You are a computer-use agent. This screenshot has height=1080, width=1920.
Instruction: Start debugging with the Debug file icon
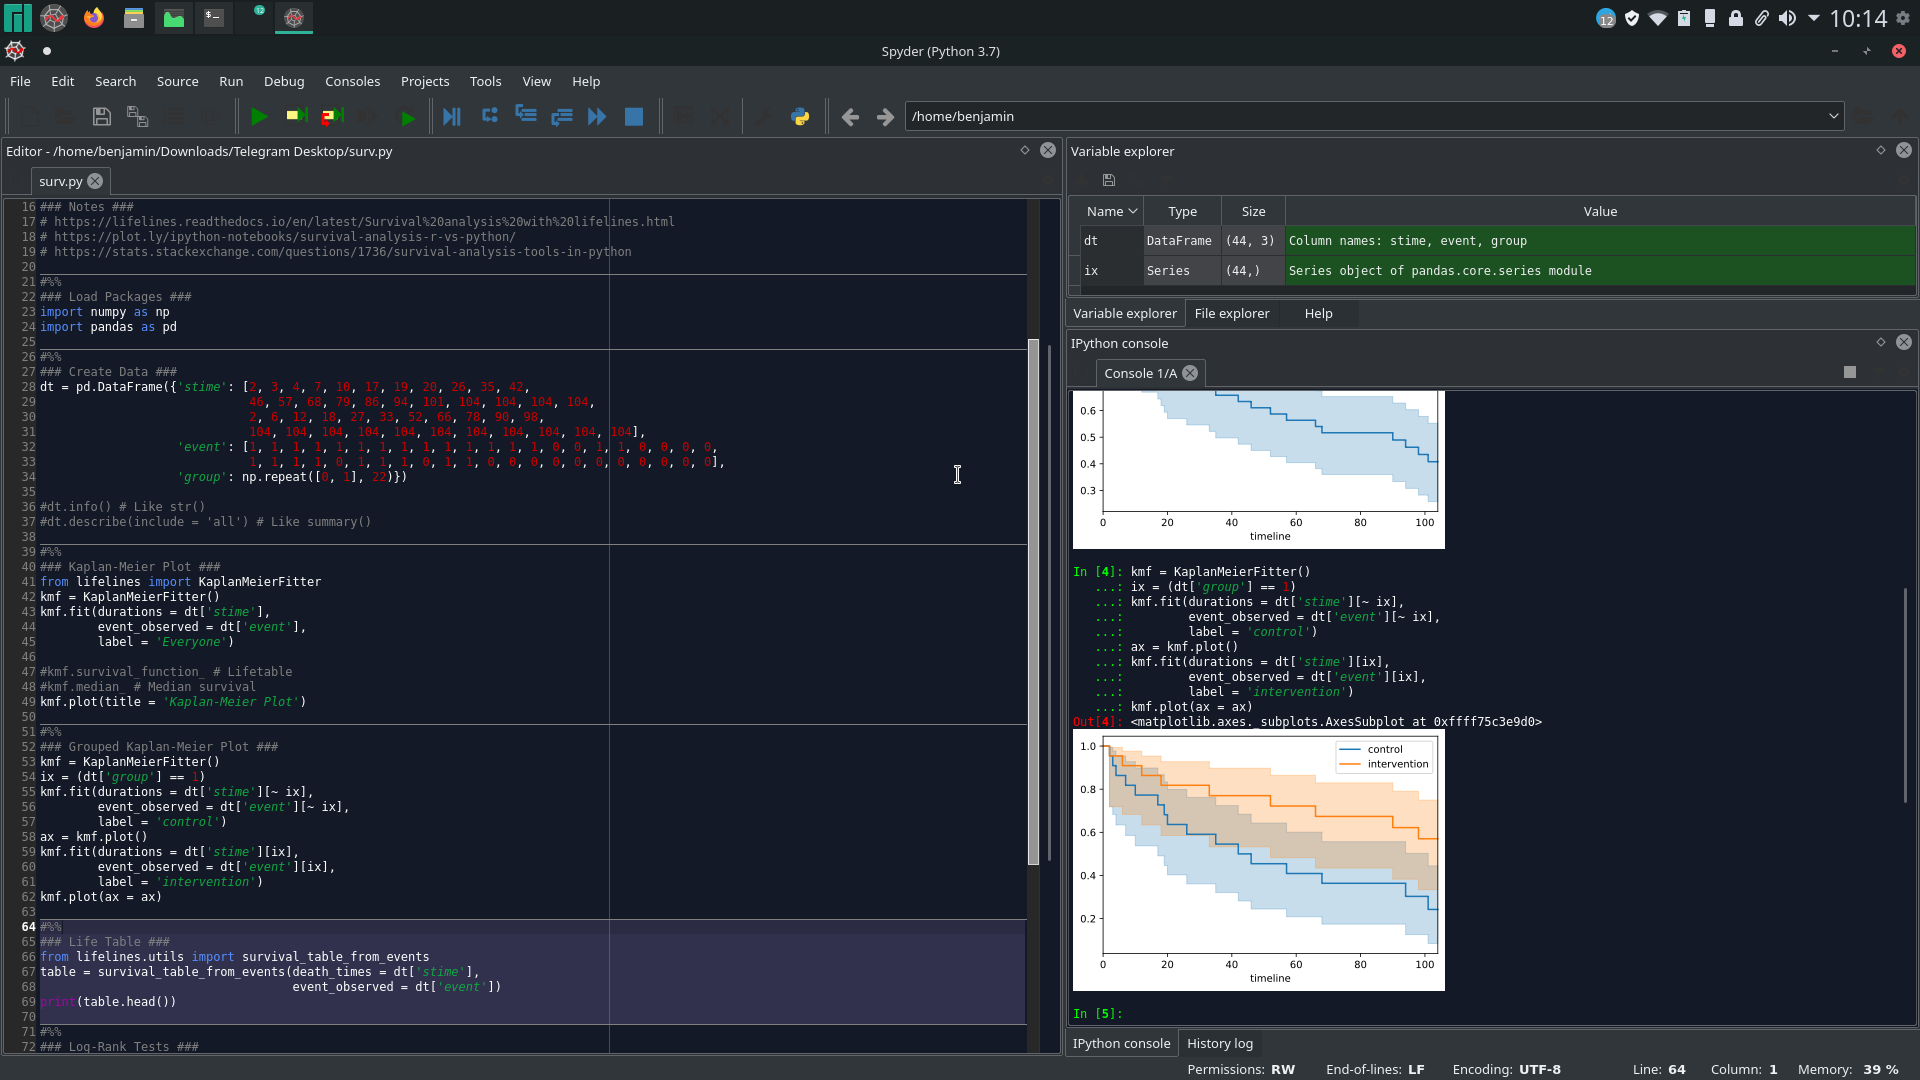[x=452, y=117]
